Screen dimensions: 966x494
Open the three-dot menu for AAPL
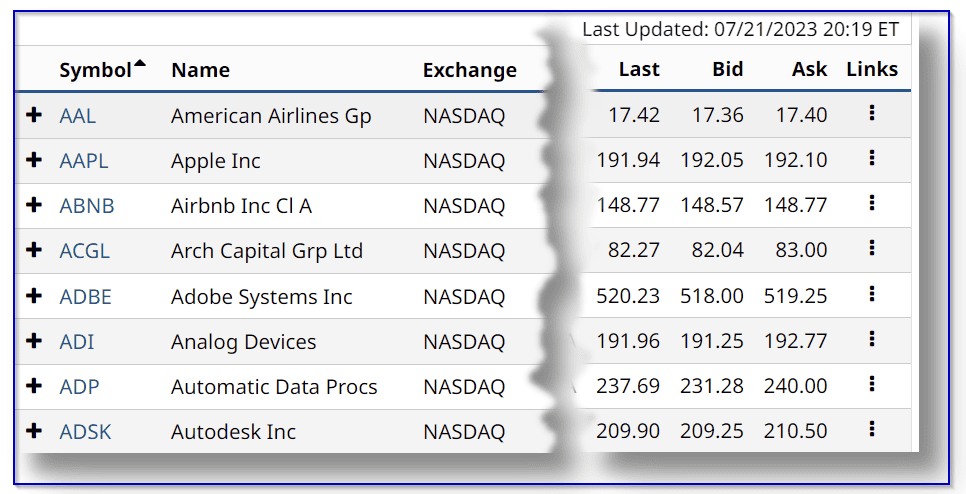[872, 159]
